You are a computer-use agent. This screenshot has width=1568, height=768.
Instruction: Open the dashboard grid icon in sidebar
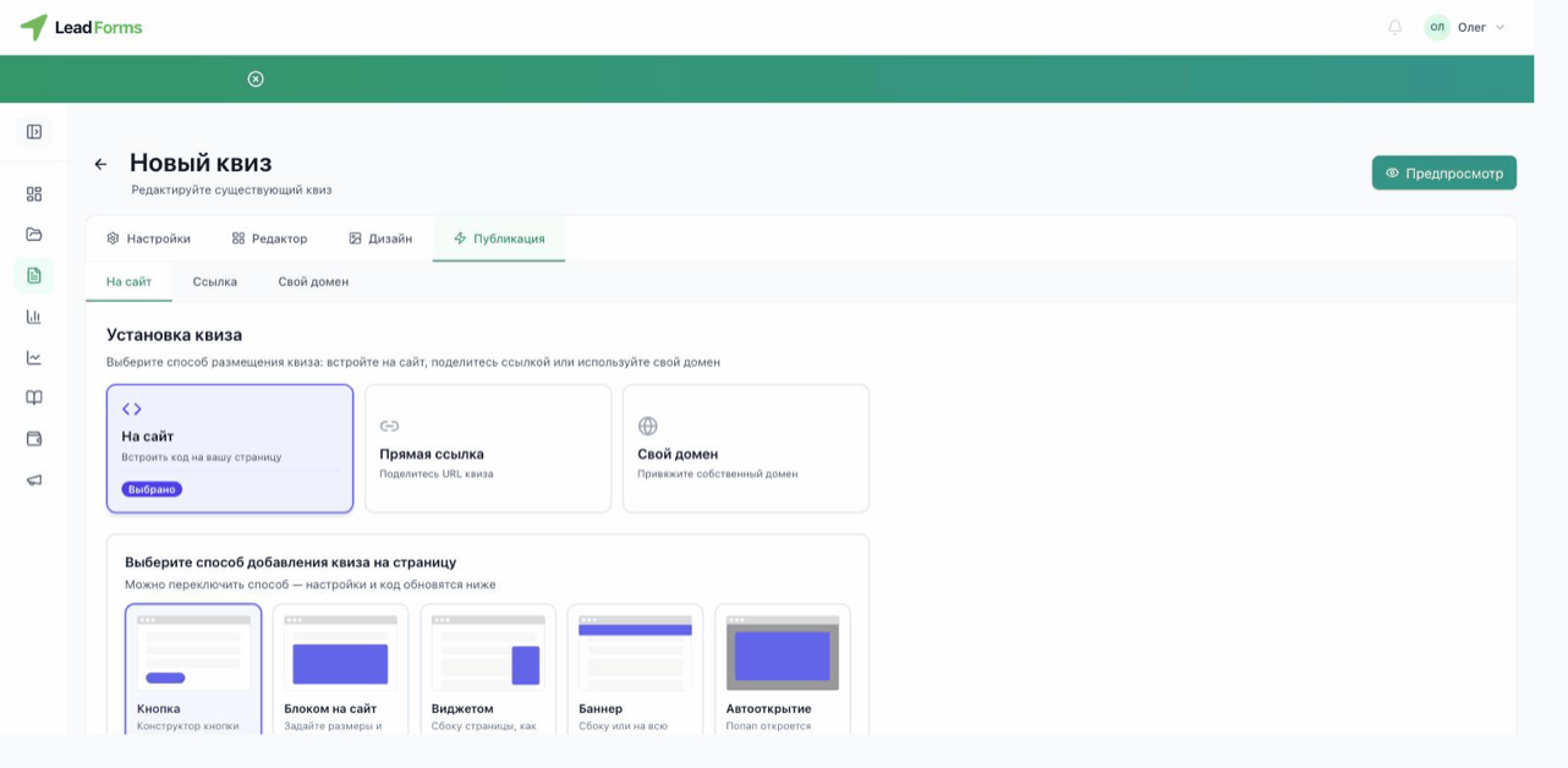(x=34, y=194)
